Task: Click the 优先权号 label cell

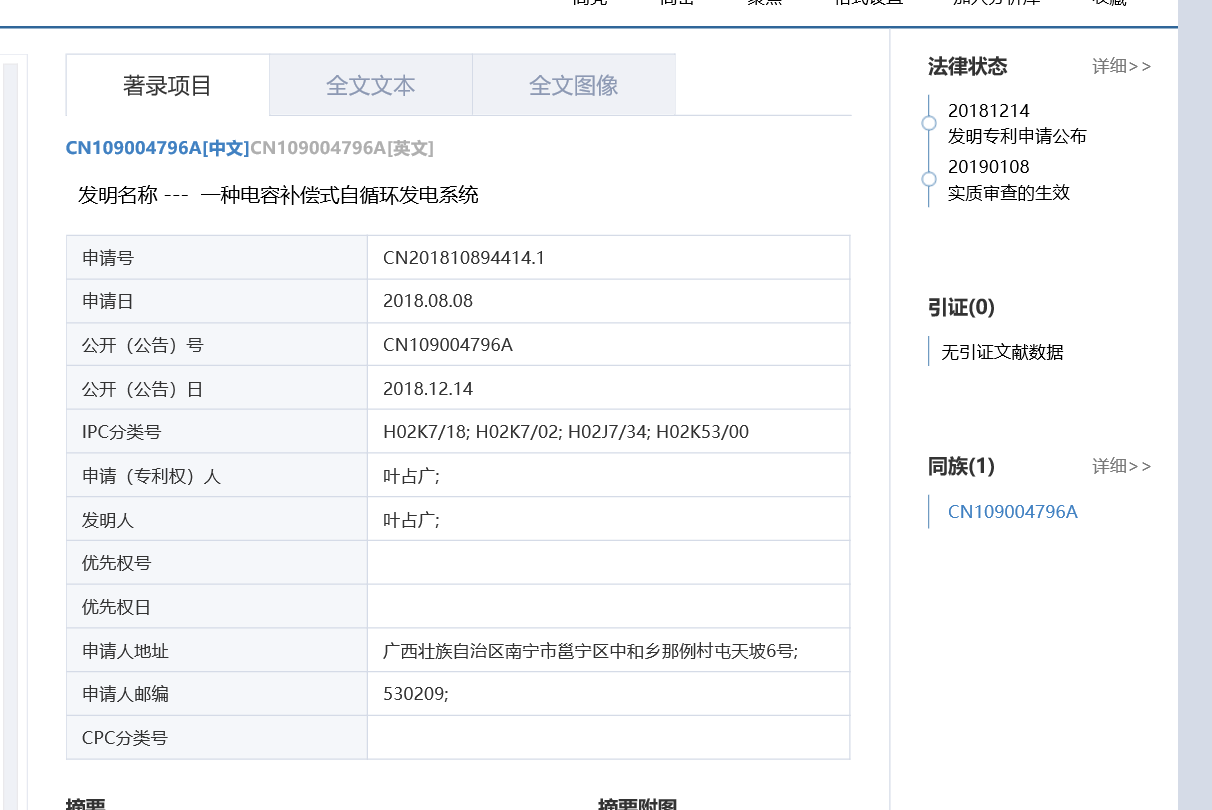Action: [x=217, y=563]
